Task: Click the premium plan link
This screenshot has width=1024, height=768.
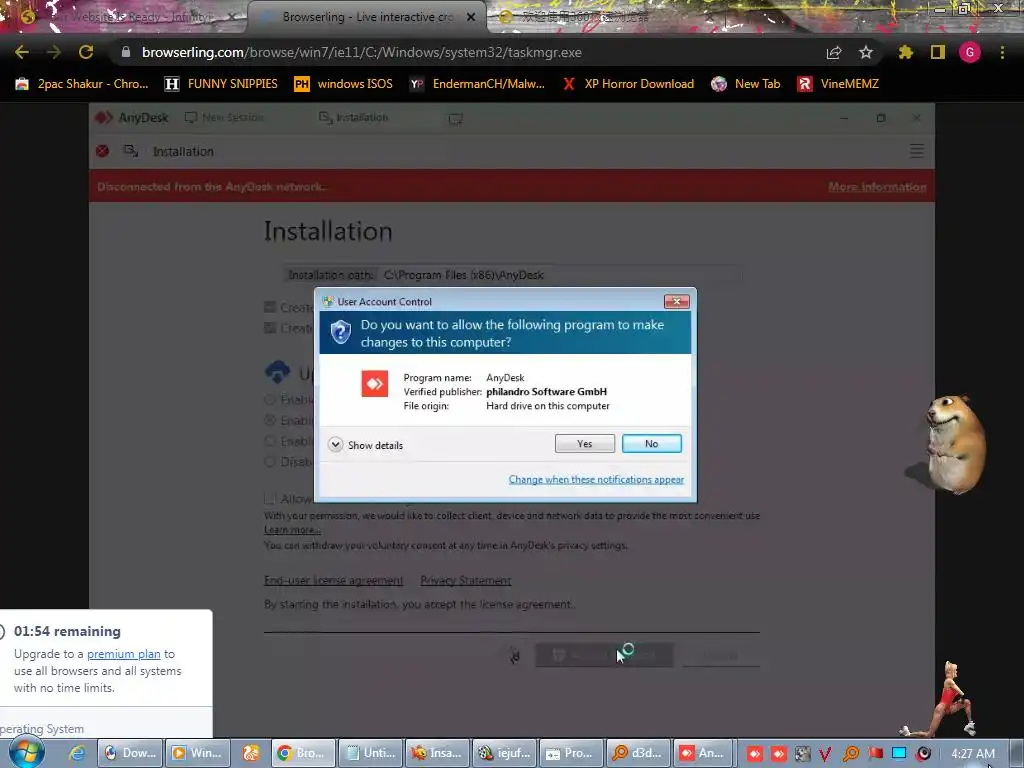Action: tap(123, 654)
